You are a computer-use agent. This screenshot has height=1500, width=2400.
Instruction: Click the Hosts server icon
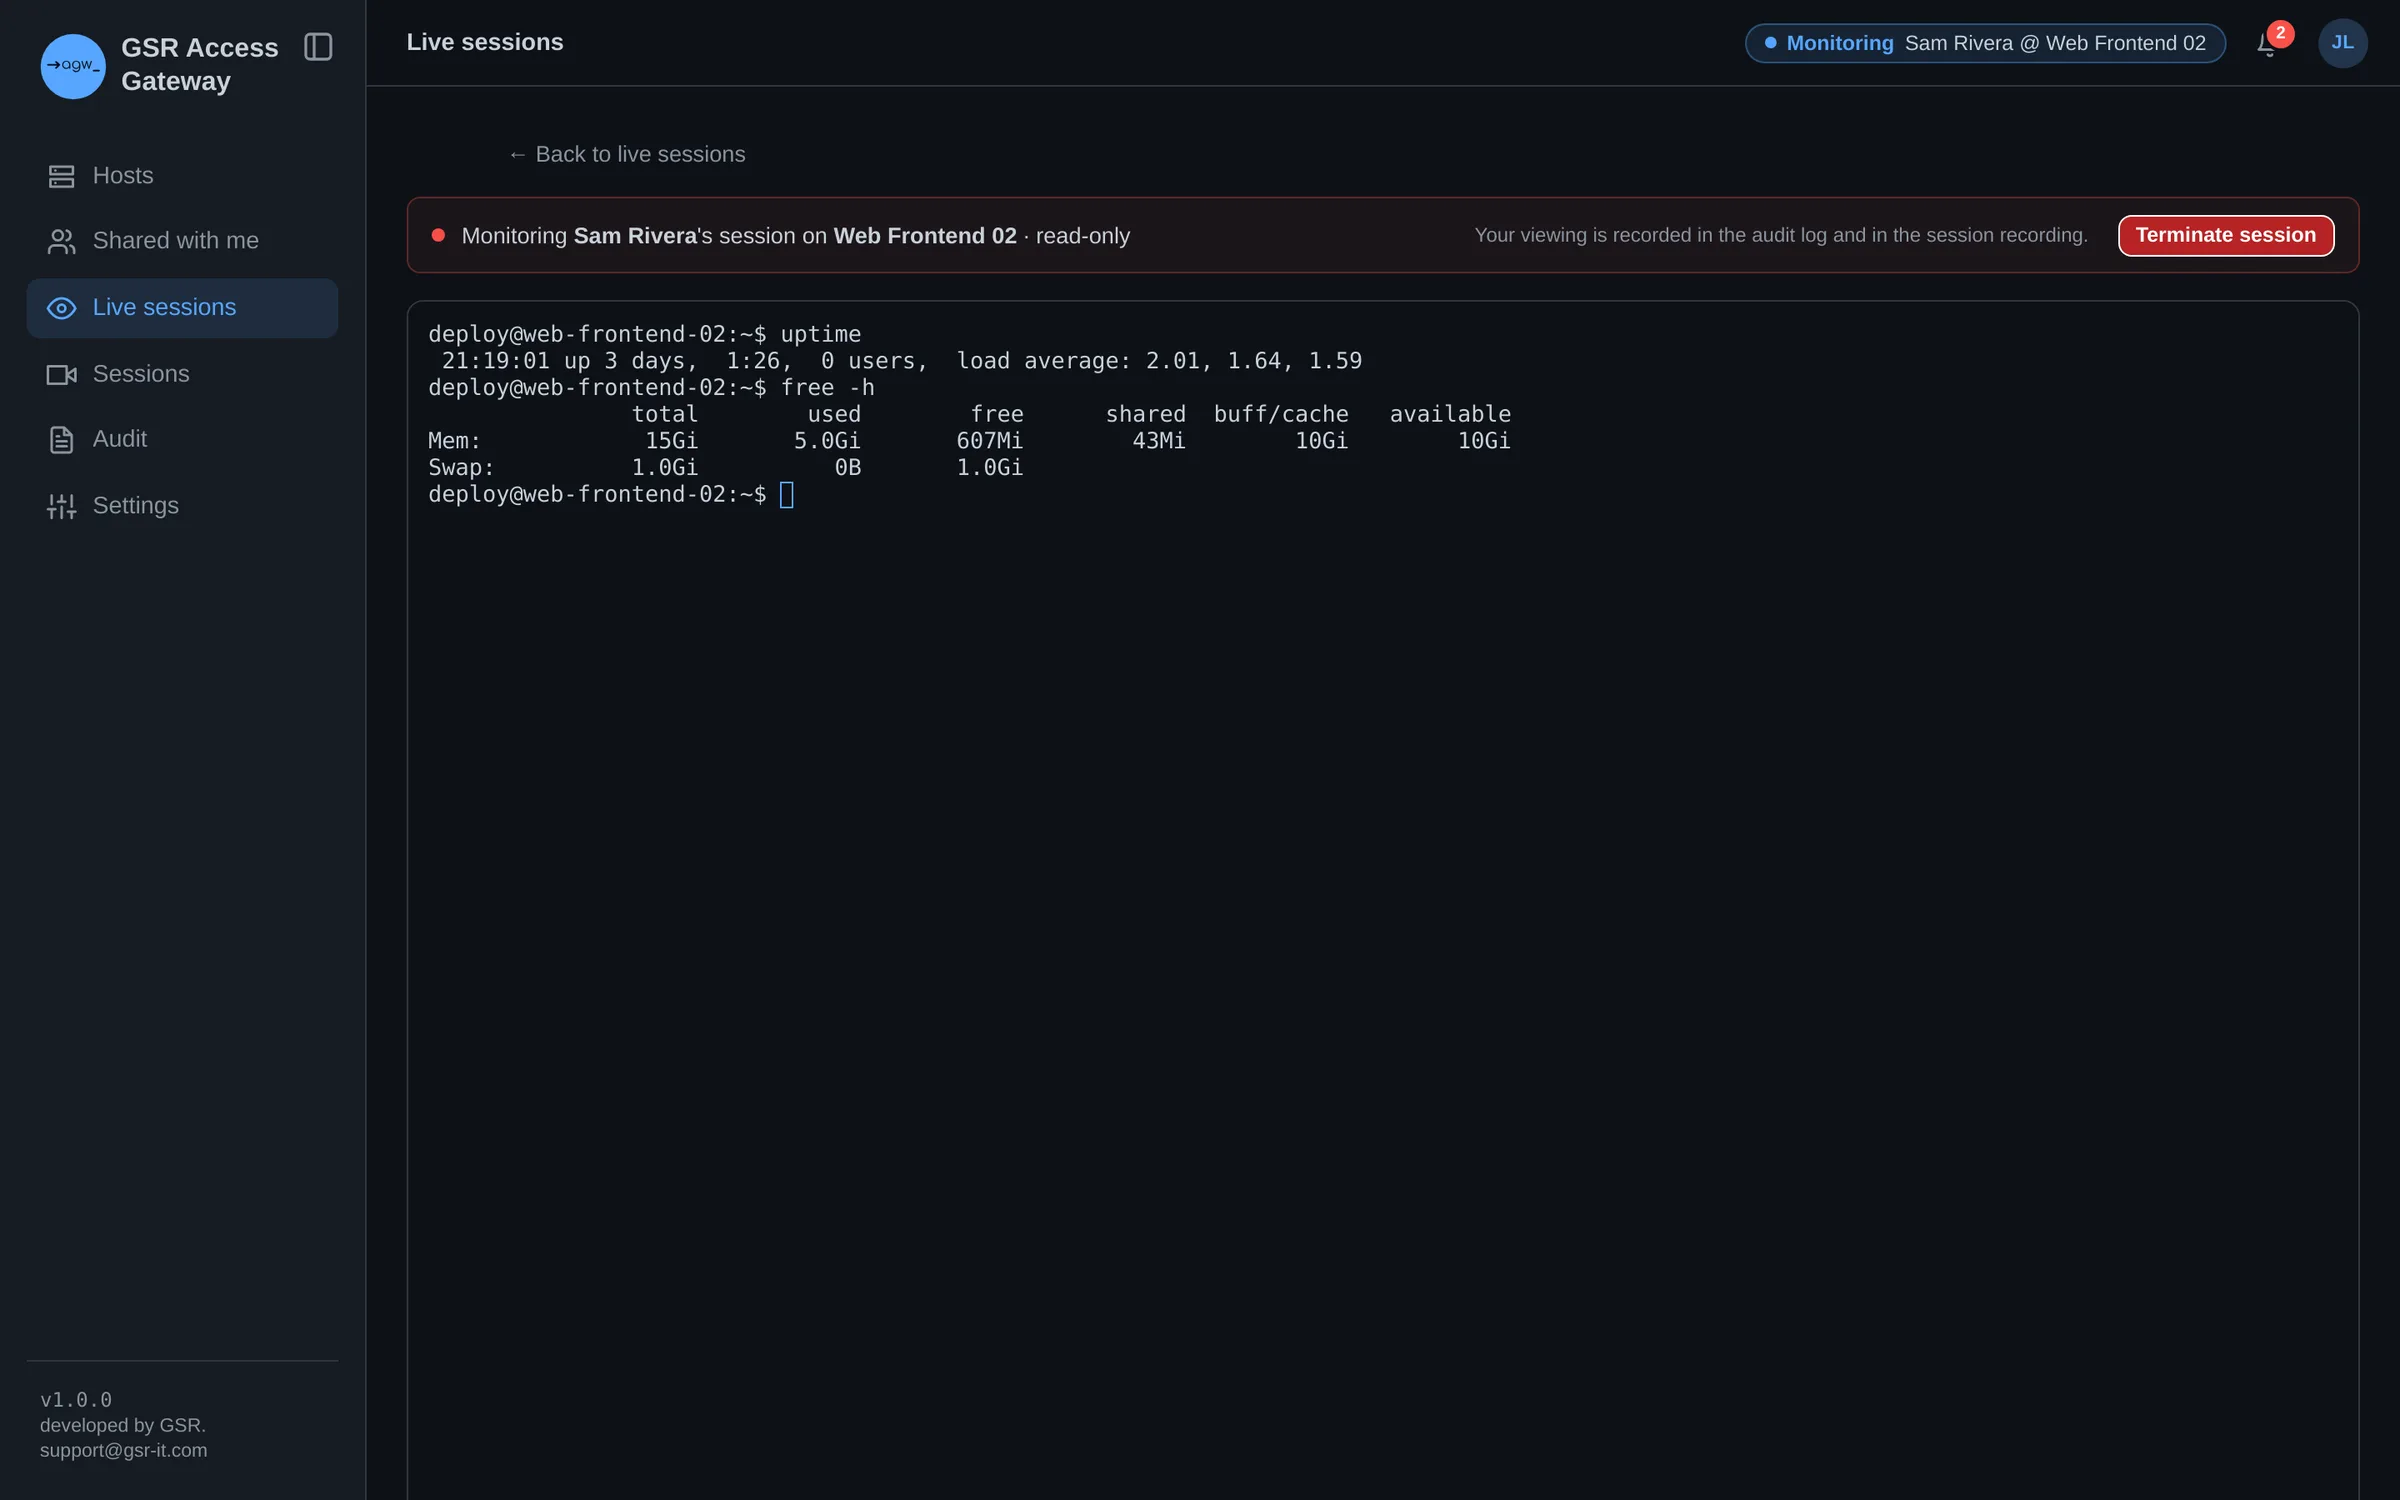(x=61, y=176)
